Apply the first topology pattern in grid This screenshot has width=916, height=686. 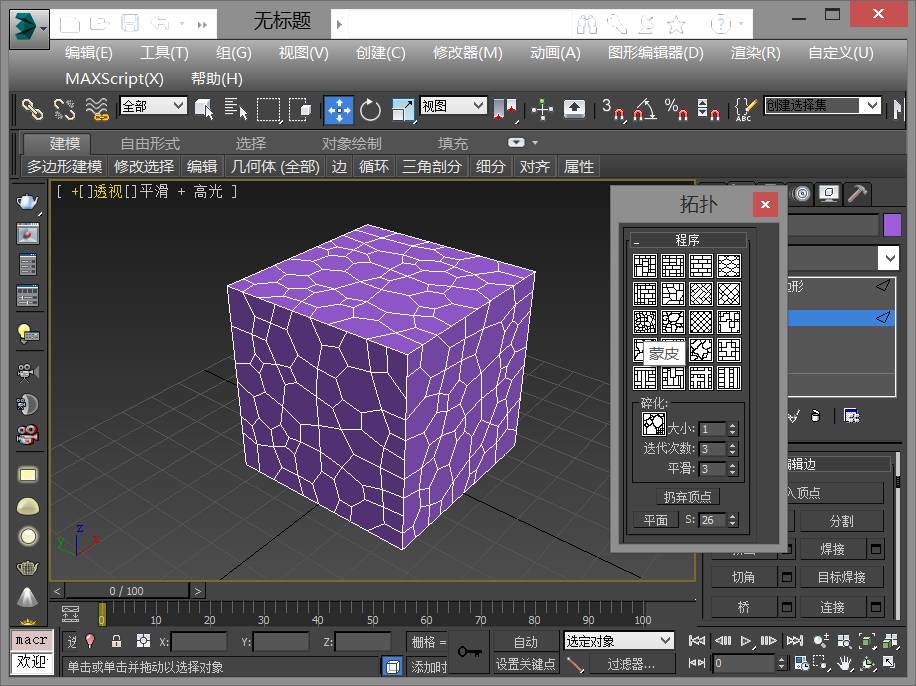tap(645, 266)
